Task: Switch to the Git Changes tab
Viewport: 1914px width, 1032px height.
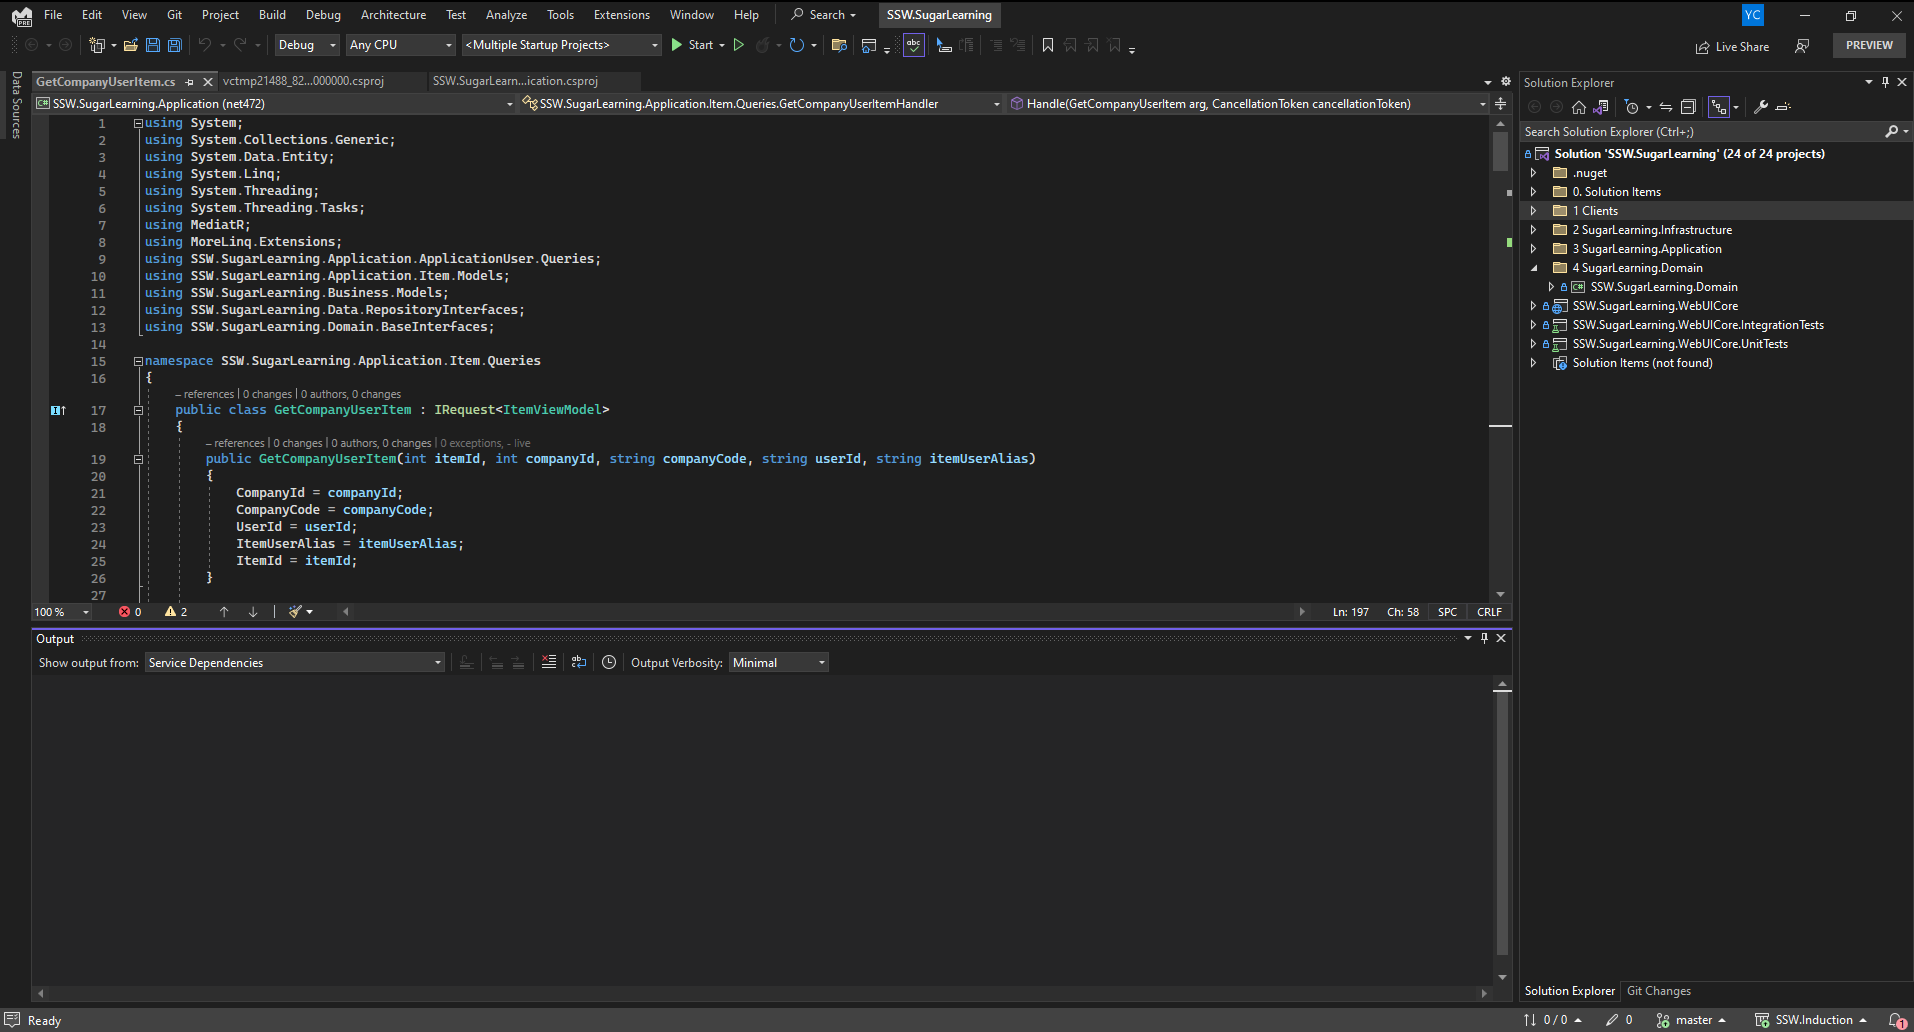Action: (1658, 991)
